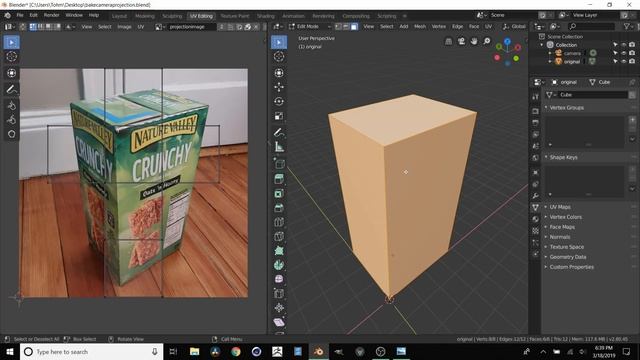Screen dimensions: 640x360
Task: Click the outliner search field
Action: coord(591,27)
